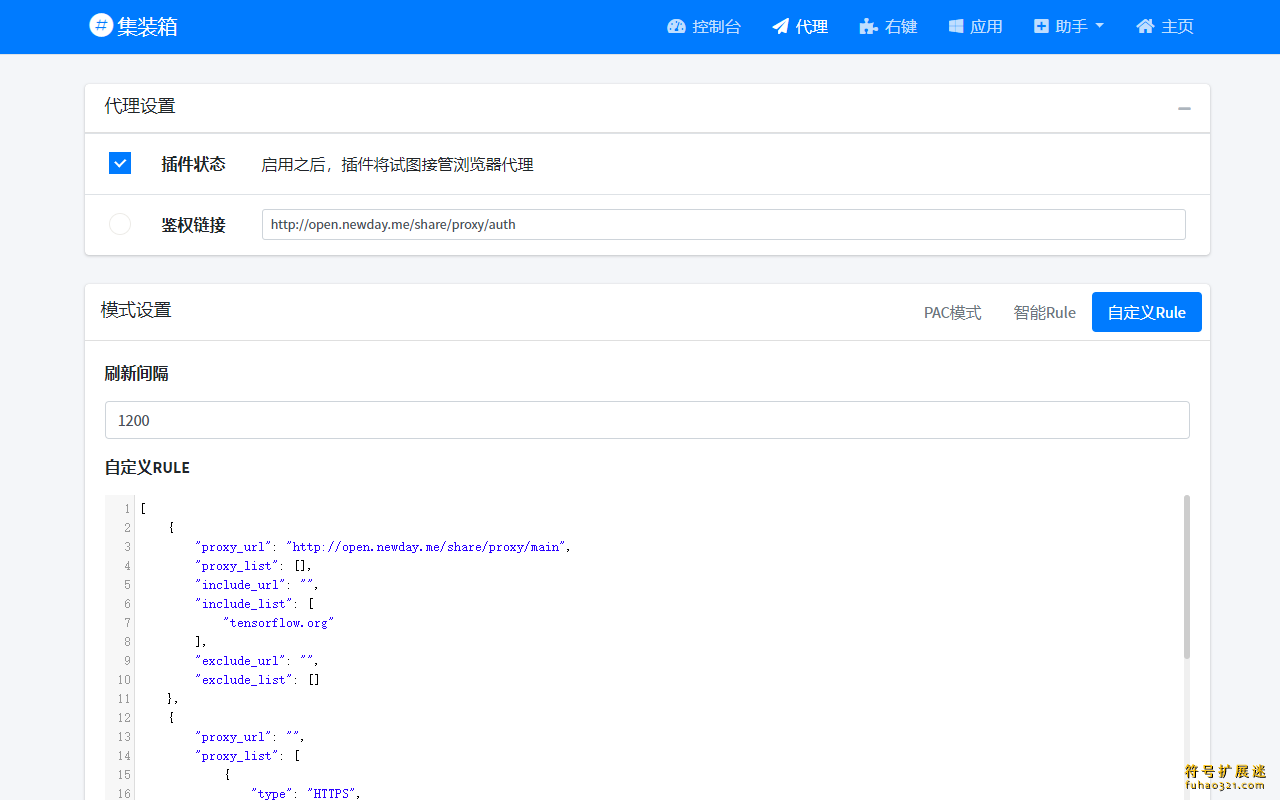The width and height of the screenshot is (1280, 800).
Task: Click the 刷新间隔 field showing 1200
Action: pos(647,420)
